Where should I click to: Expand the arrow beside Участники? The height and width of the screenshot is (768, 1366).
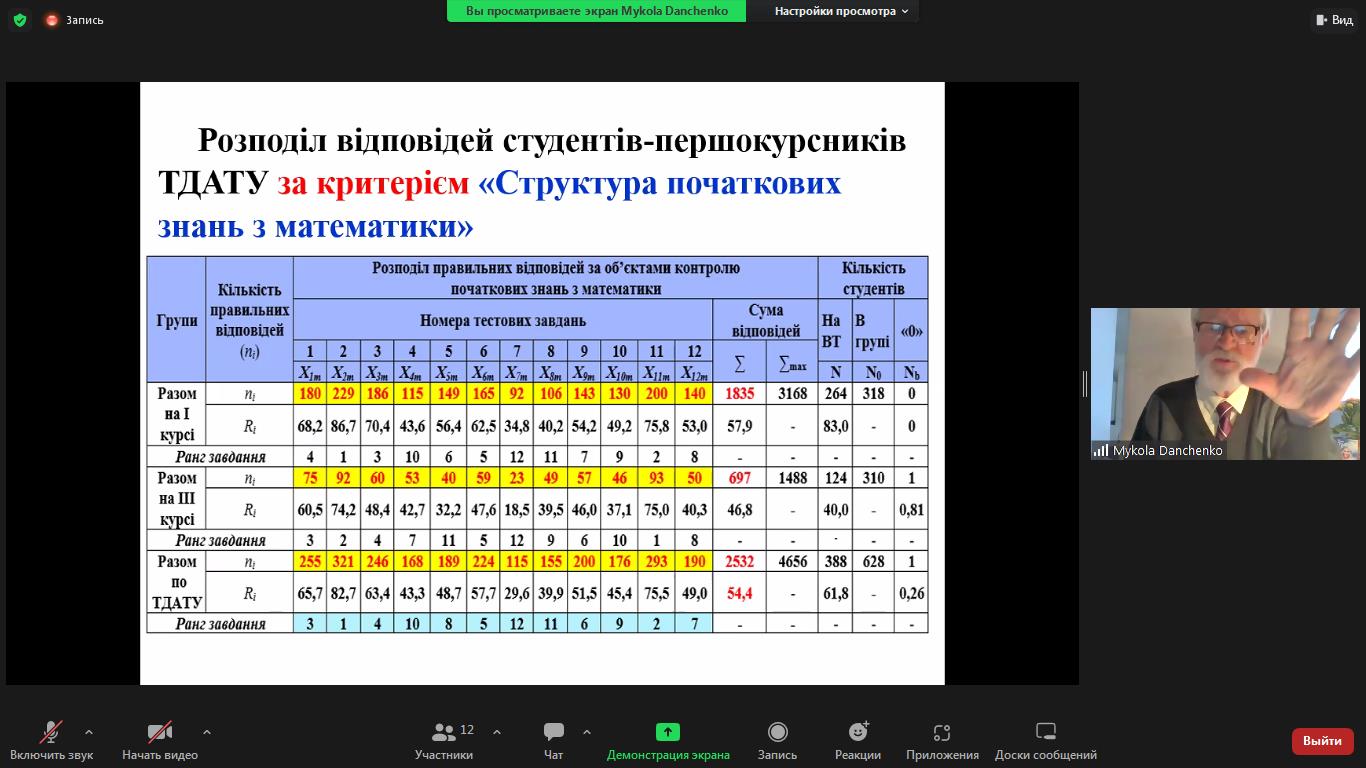pyautogui.click(x=497, y=732)
